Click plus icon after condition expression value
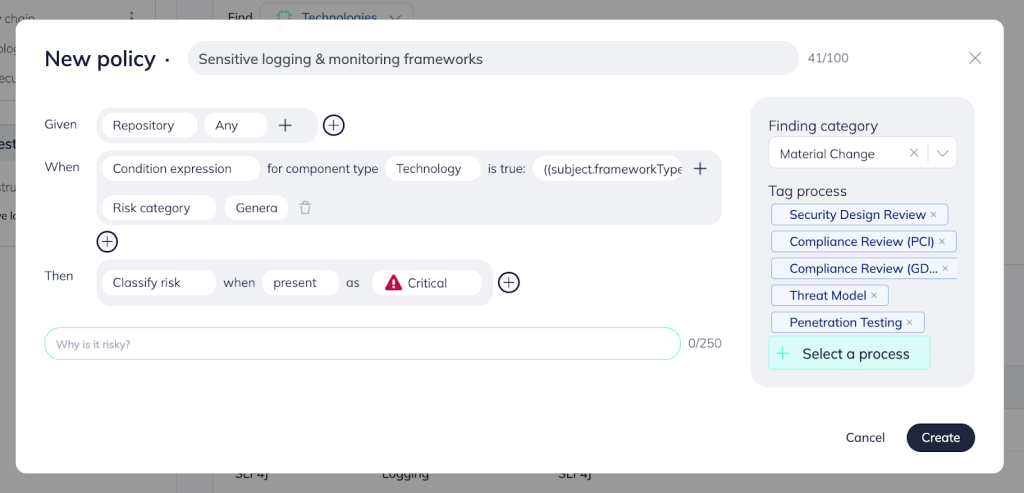This screenshot has height=493, width=1024. coord(700,169)
